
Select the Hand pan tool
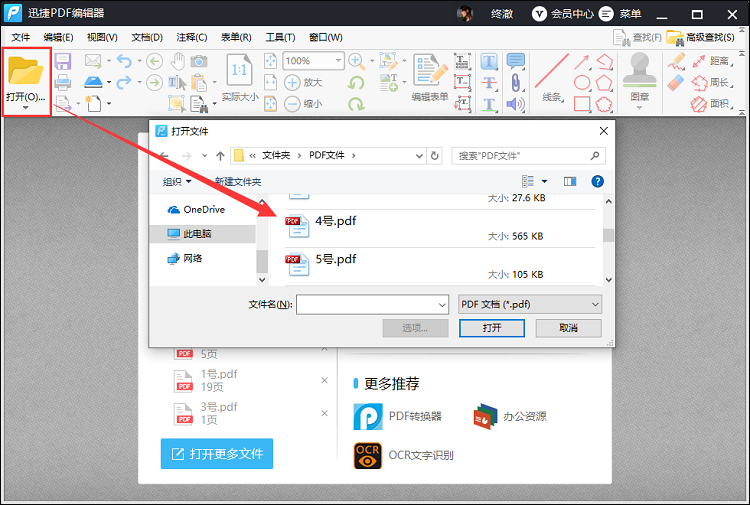[178, 61]
